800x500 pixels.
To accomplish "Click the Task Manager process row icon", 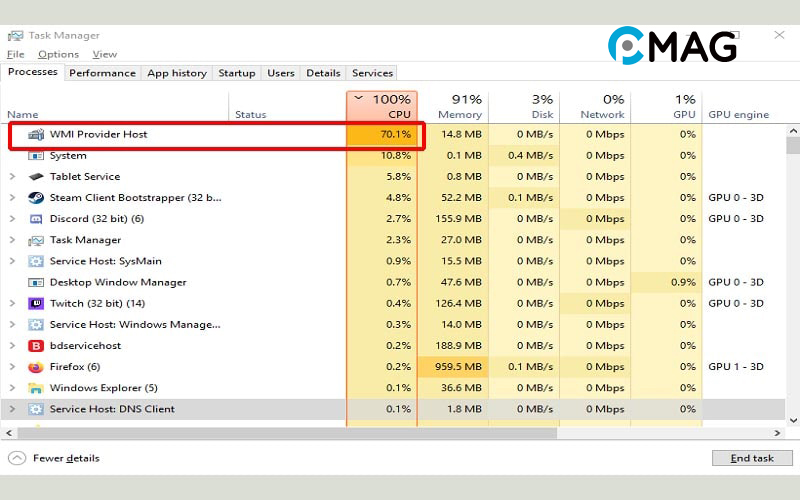I will click(36, 240).
